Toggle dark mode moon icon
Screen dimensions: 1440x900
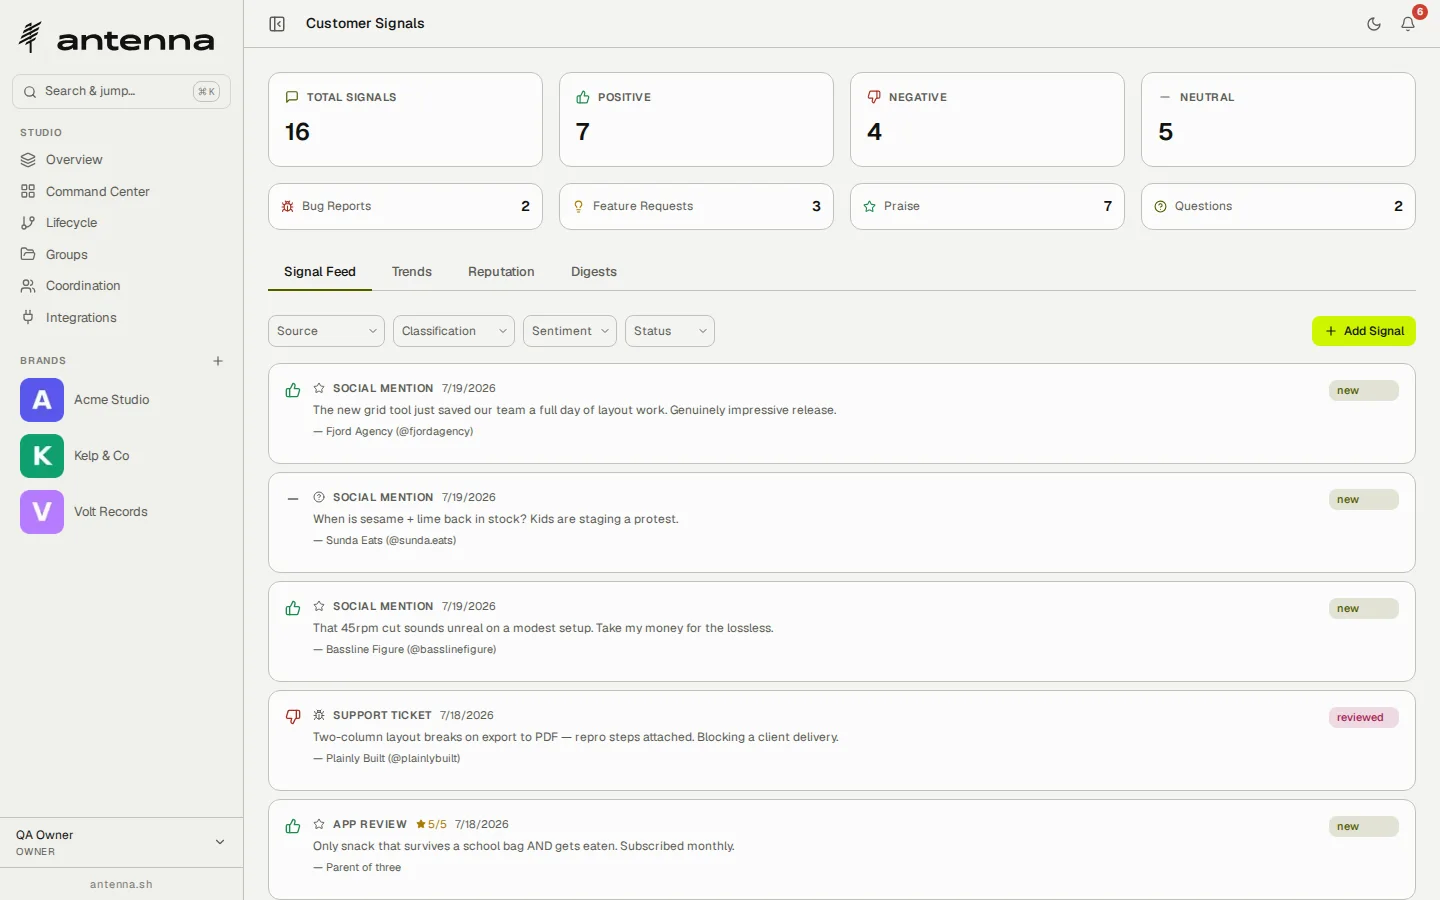click(1374, 24)
